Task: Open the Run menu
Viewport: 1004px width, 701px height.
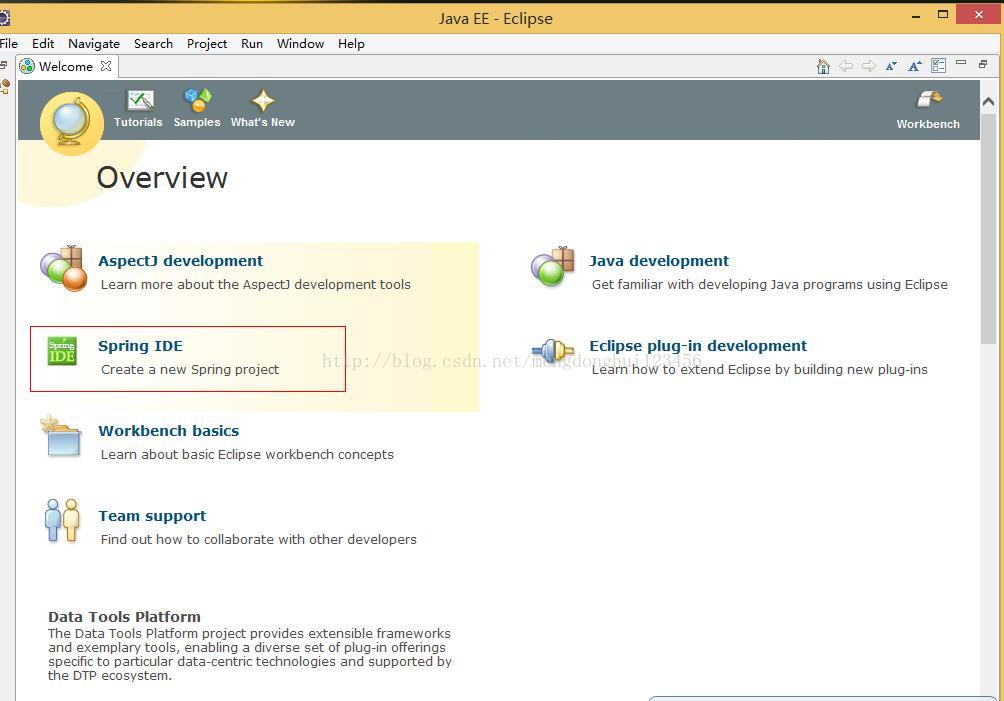Action: click(252, 44)
